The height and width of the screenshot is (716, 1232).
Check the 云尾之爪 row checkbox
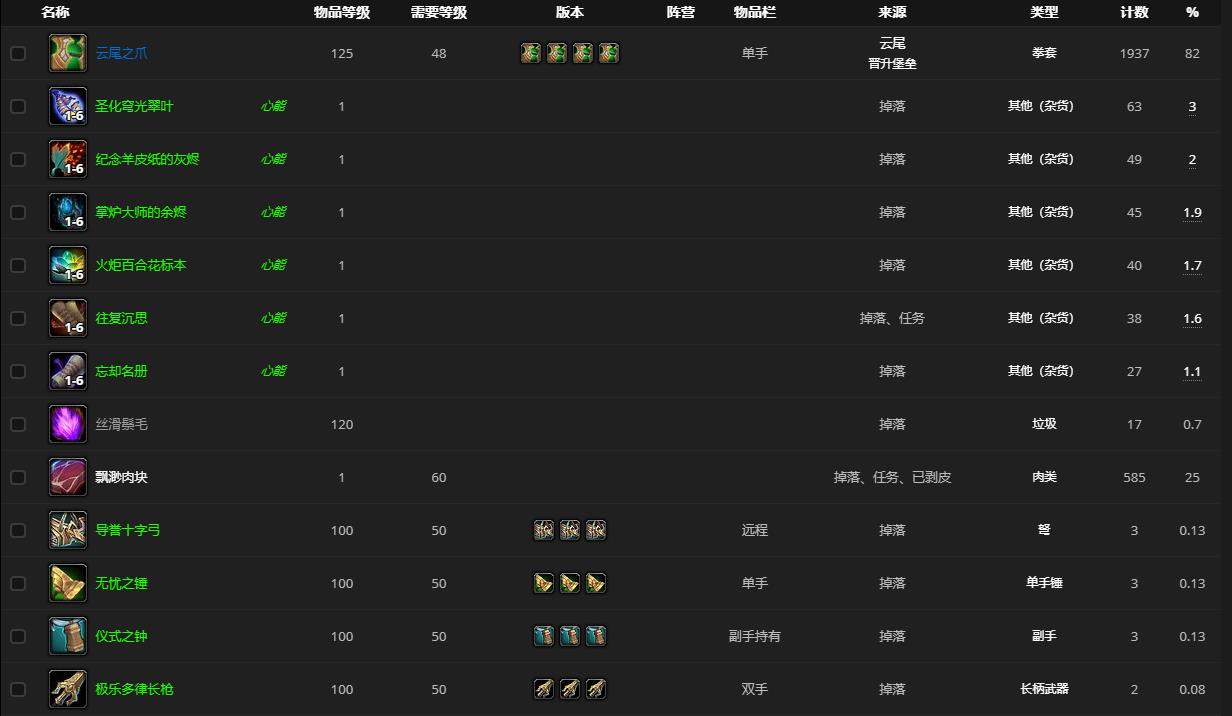pyautogui.click(x=18, y=53)
